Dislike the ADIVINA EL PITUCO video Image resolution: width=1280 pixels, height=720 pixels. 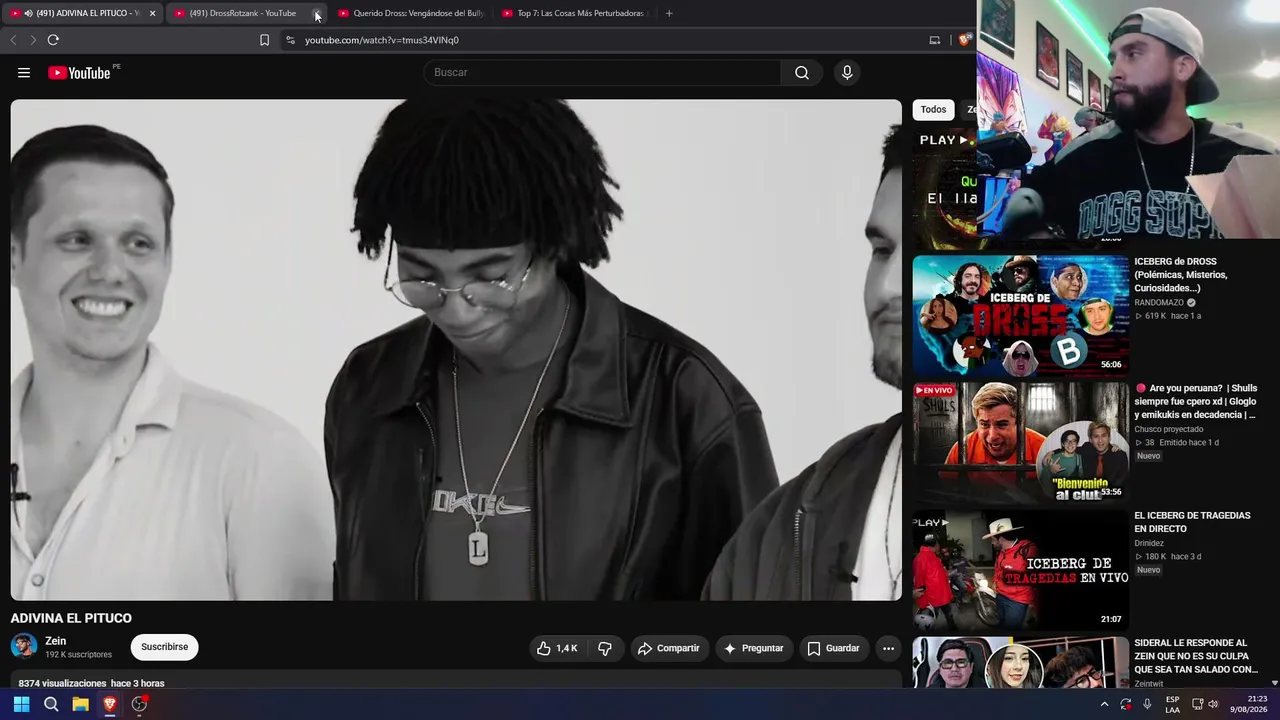coord(605,648)
